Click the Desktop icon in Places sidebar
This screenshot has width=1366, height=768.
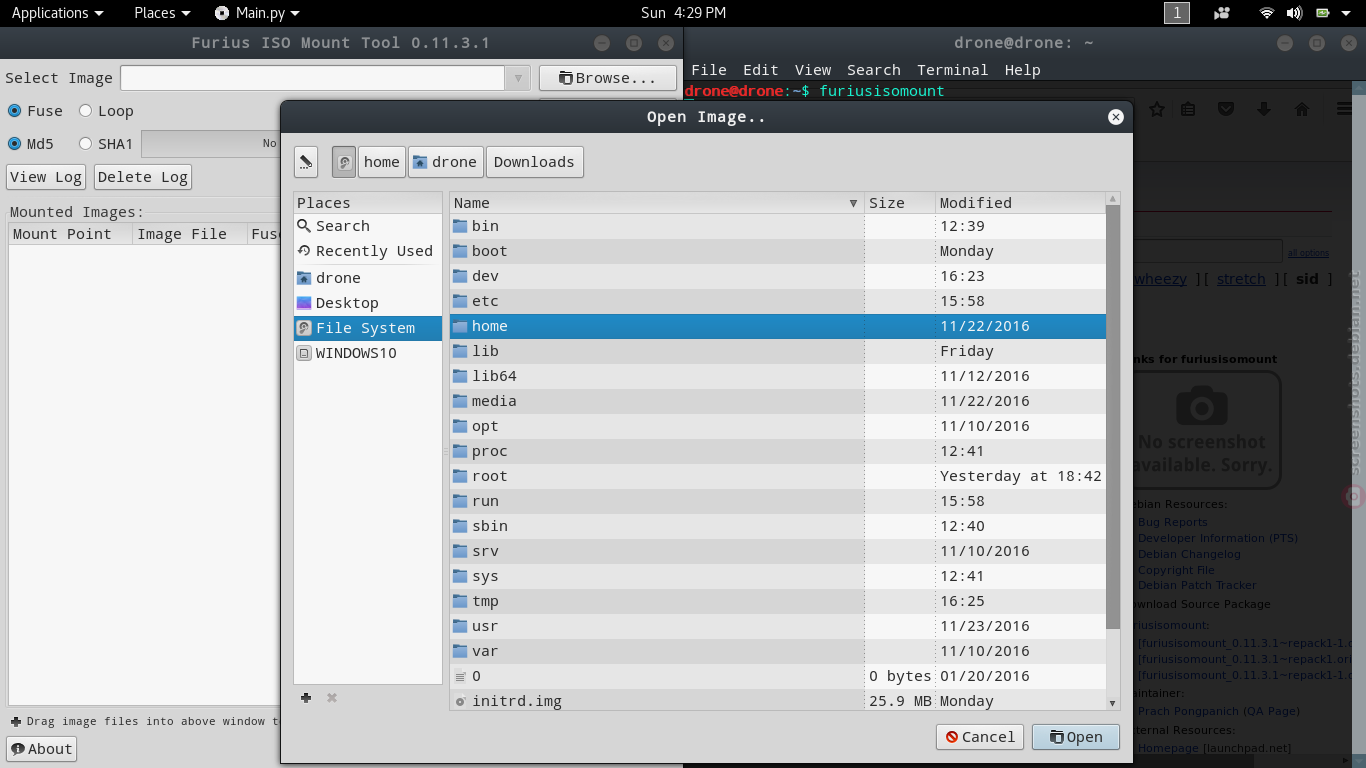[304, 303]
